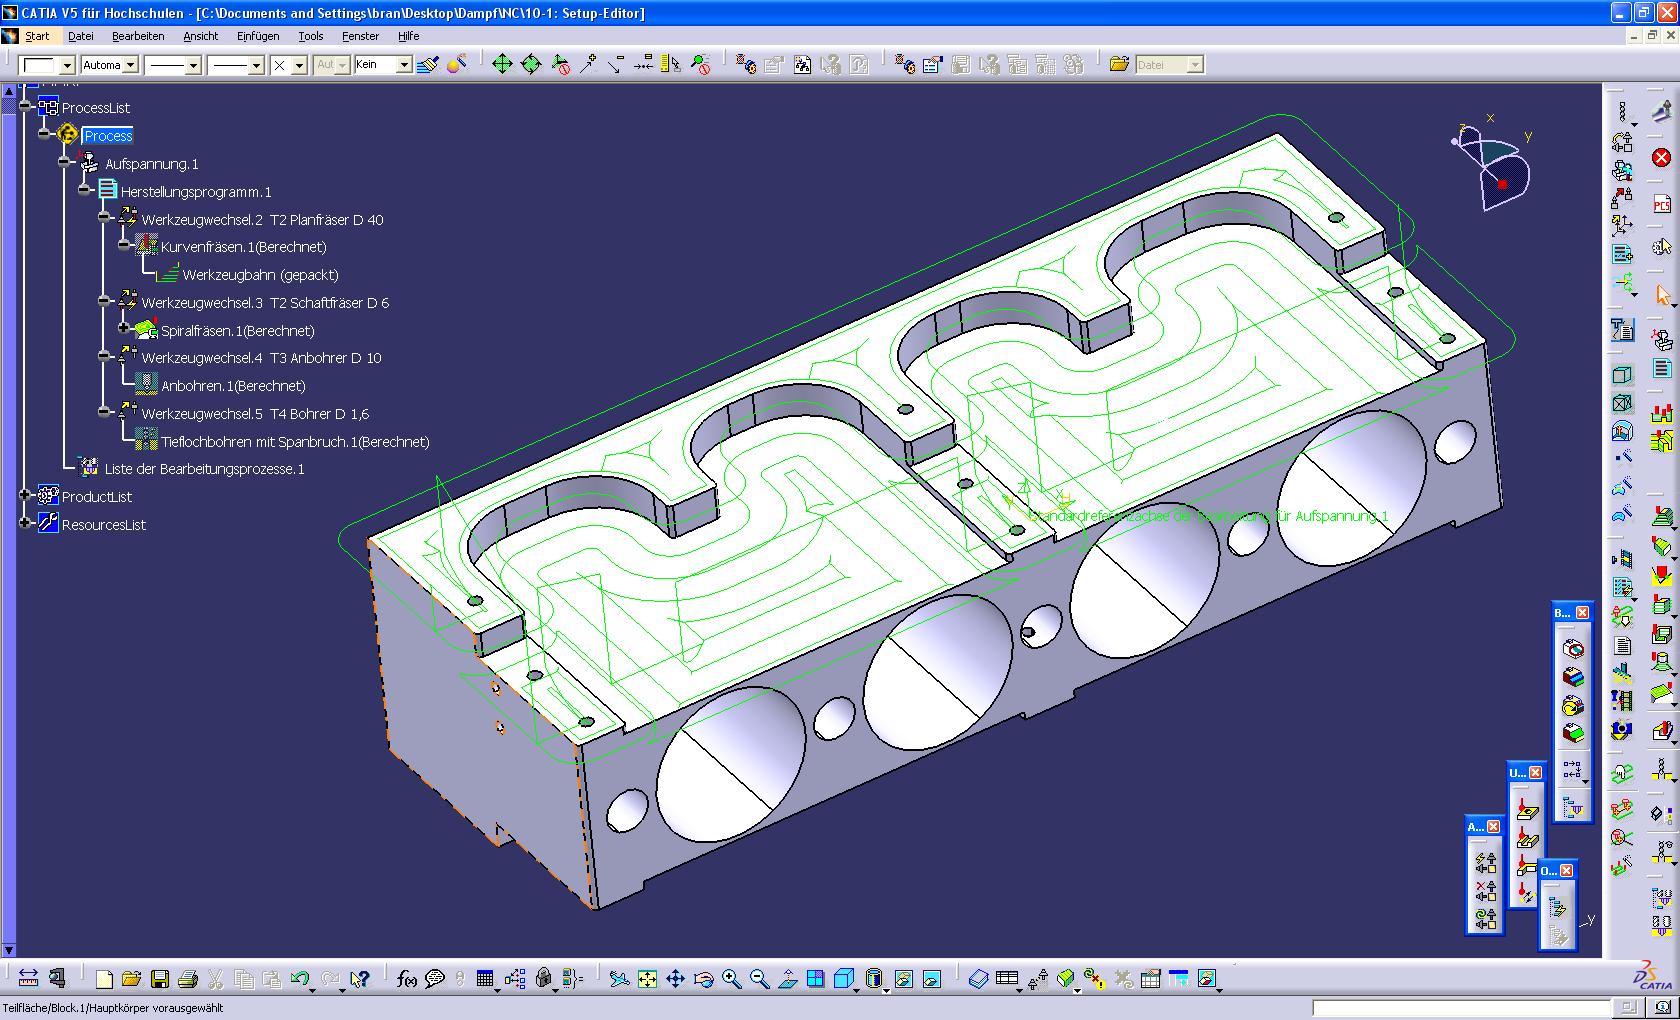Expand the ProductList node

[x=25, y=495]
